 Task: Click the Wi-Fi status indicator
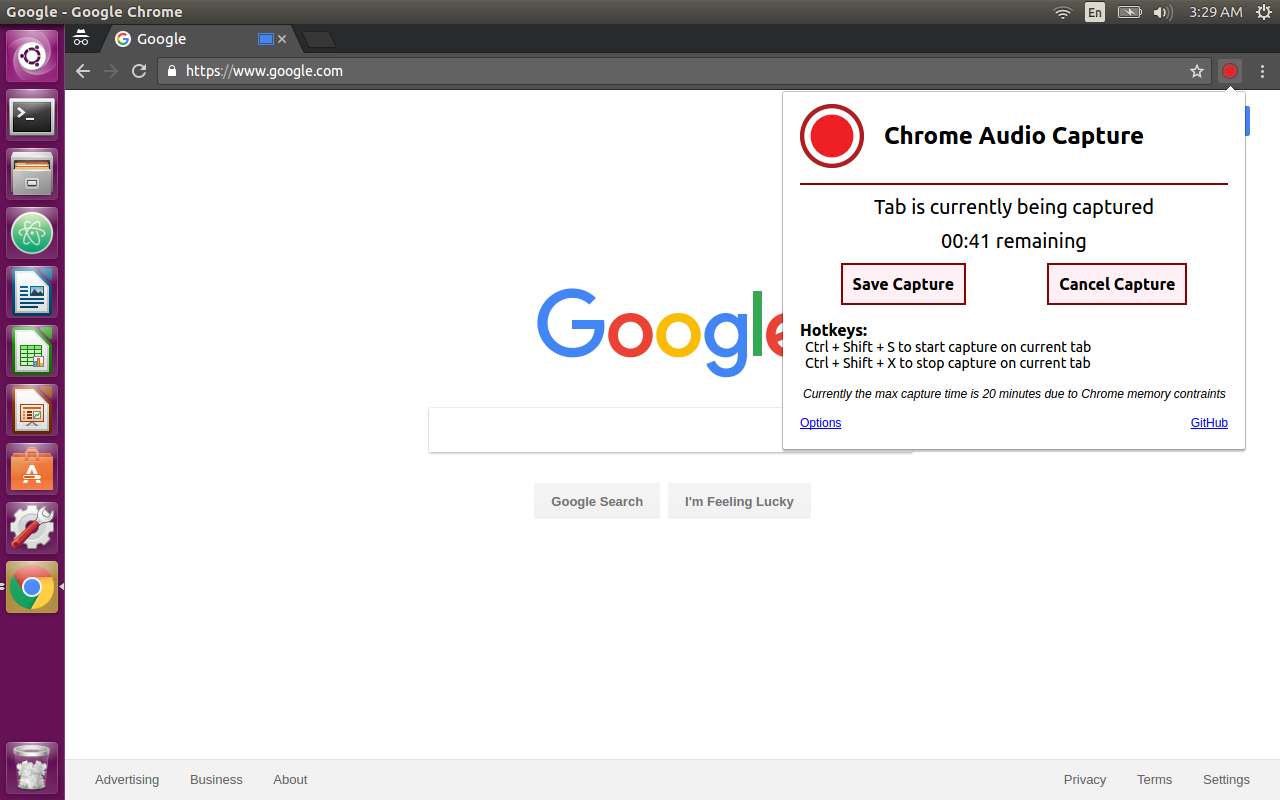coord(1062,12)
